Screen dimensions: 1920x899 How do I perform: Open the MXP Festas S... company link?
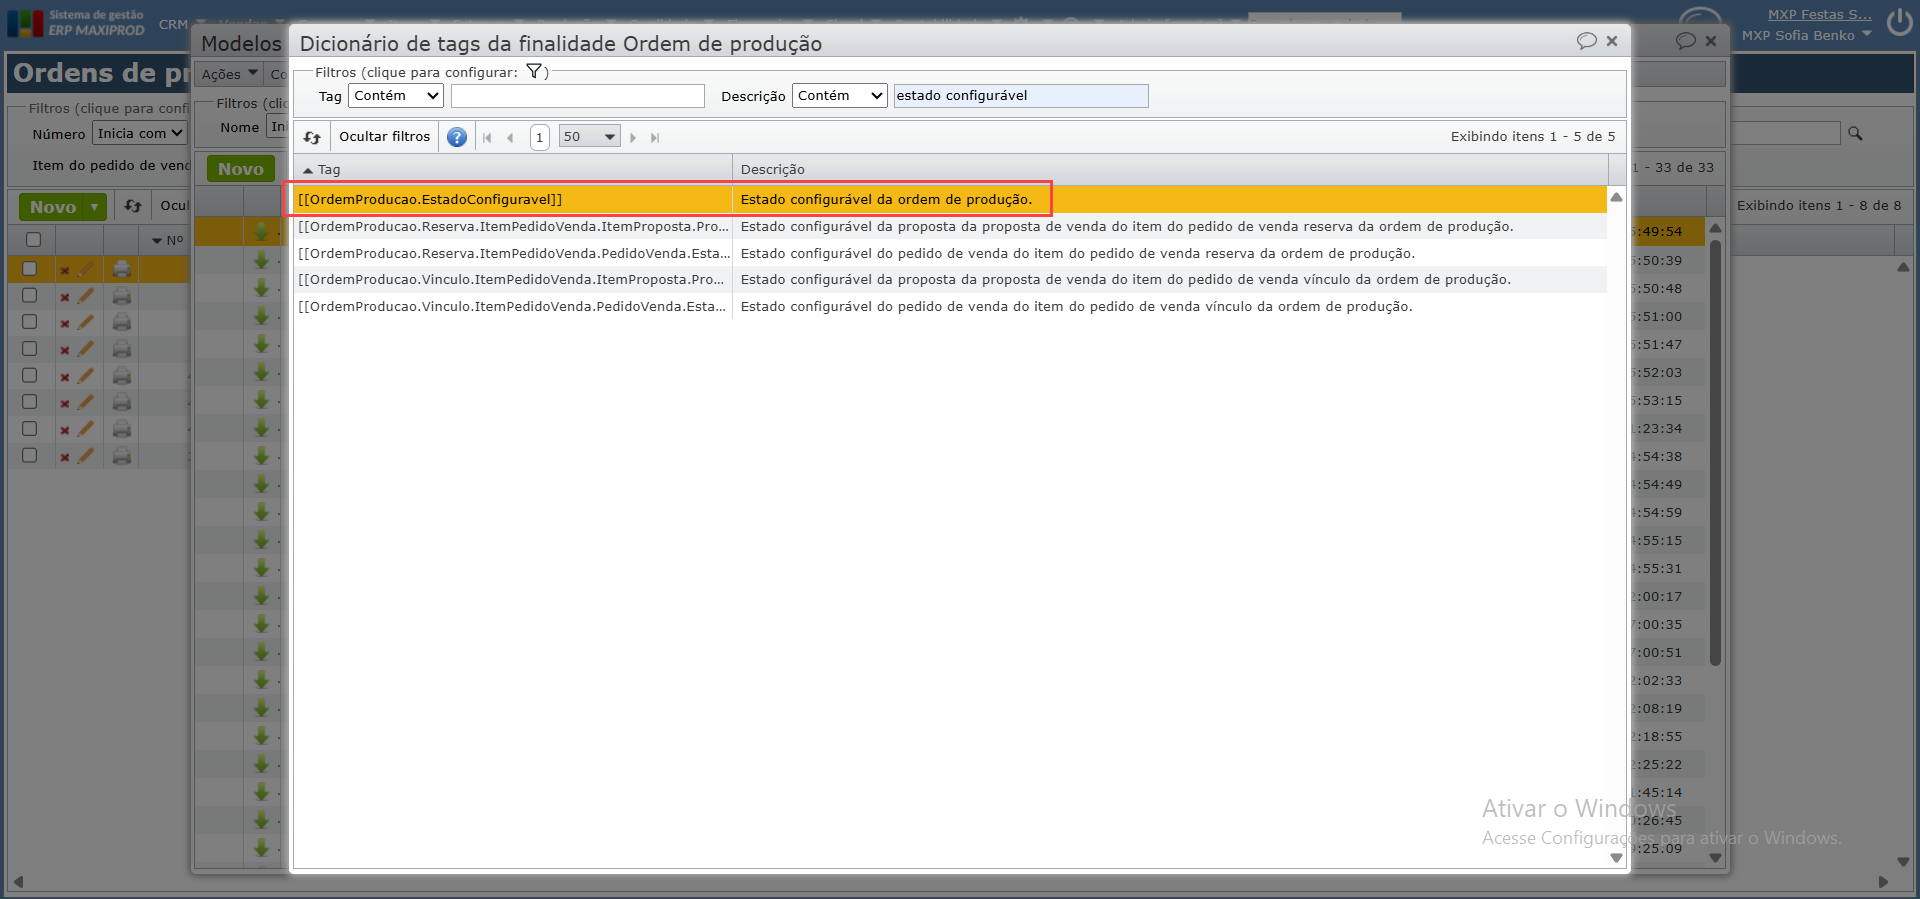point(1819,14)
